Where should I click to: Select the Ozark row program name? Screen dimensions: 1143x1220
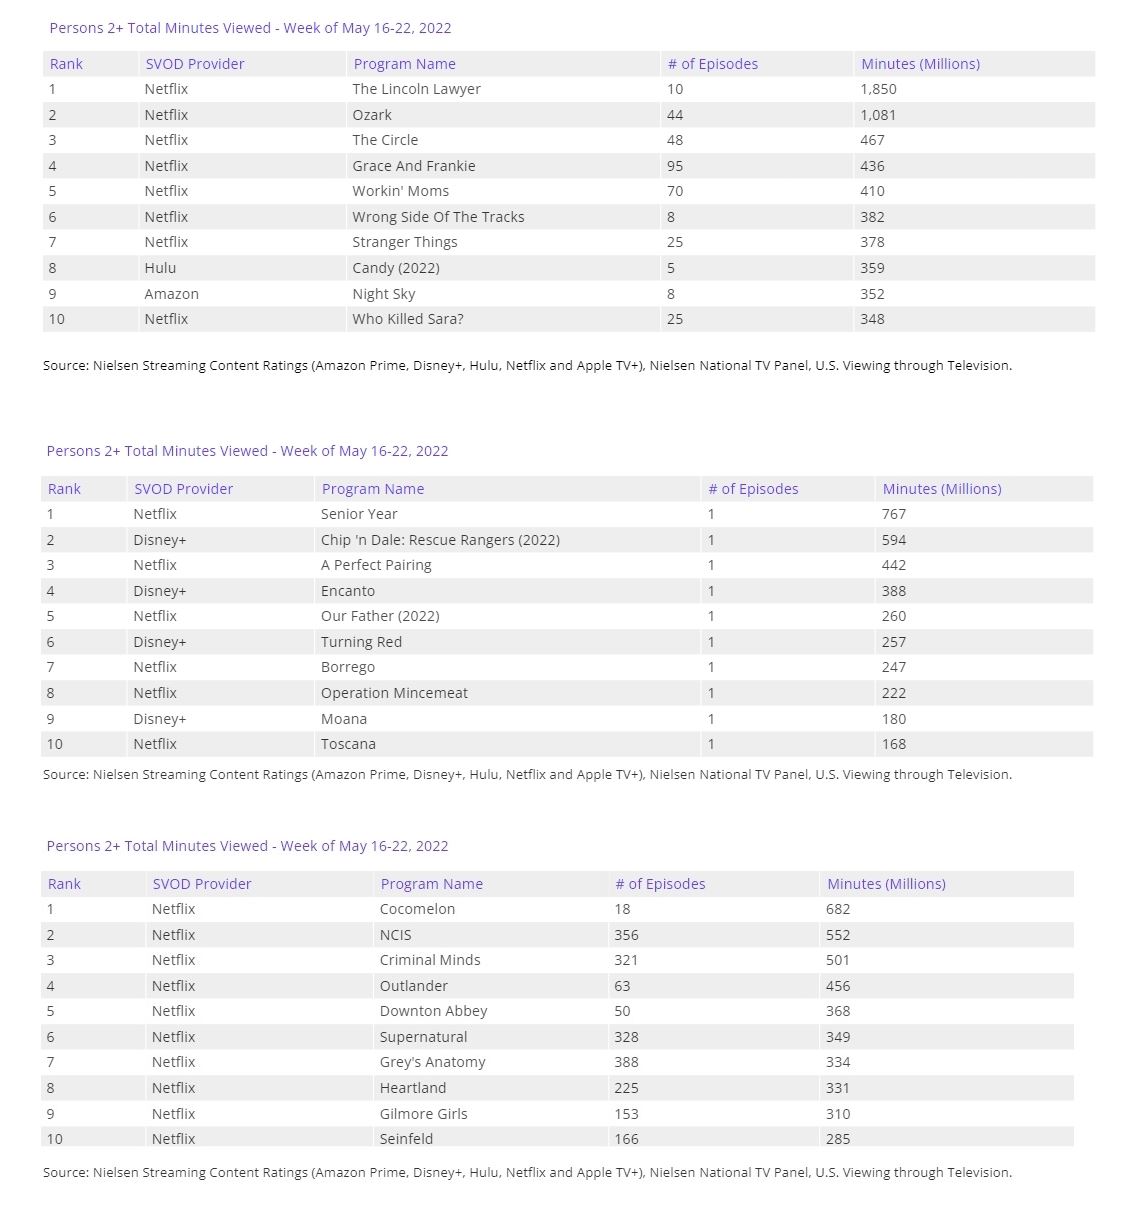[x=372, y=115]
